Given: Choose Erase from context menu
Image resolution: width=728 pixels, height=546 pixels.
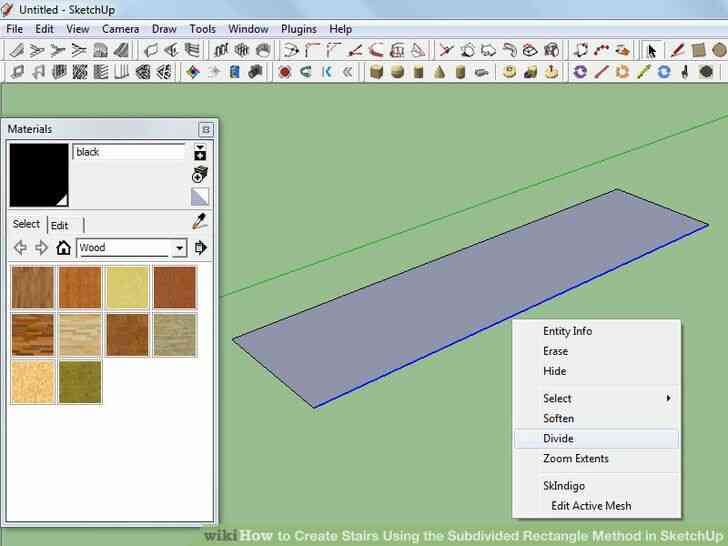Looking at the screenshot, I should point(596,351).
